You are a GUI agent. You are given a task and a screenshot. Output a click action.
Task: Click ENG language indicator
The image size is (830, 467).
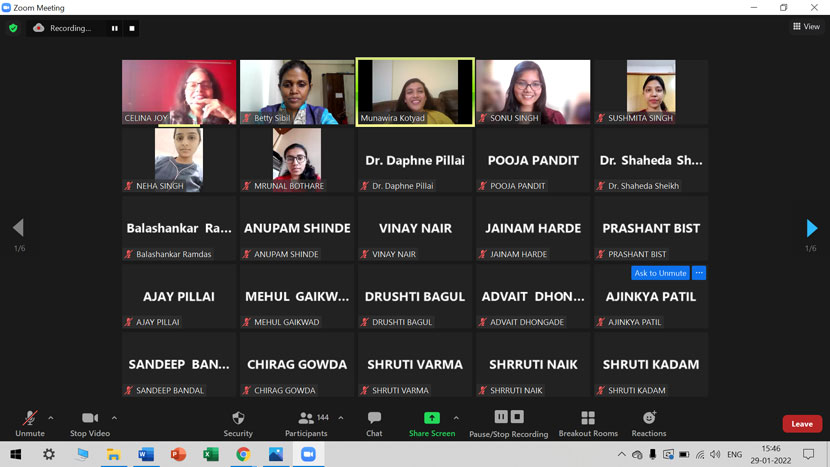[734, 454]
